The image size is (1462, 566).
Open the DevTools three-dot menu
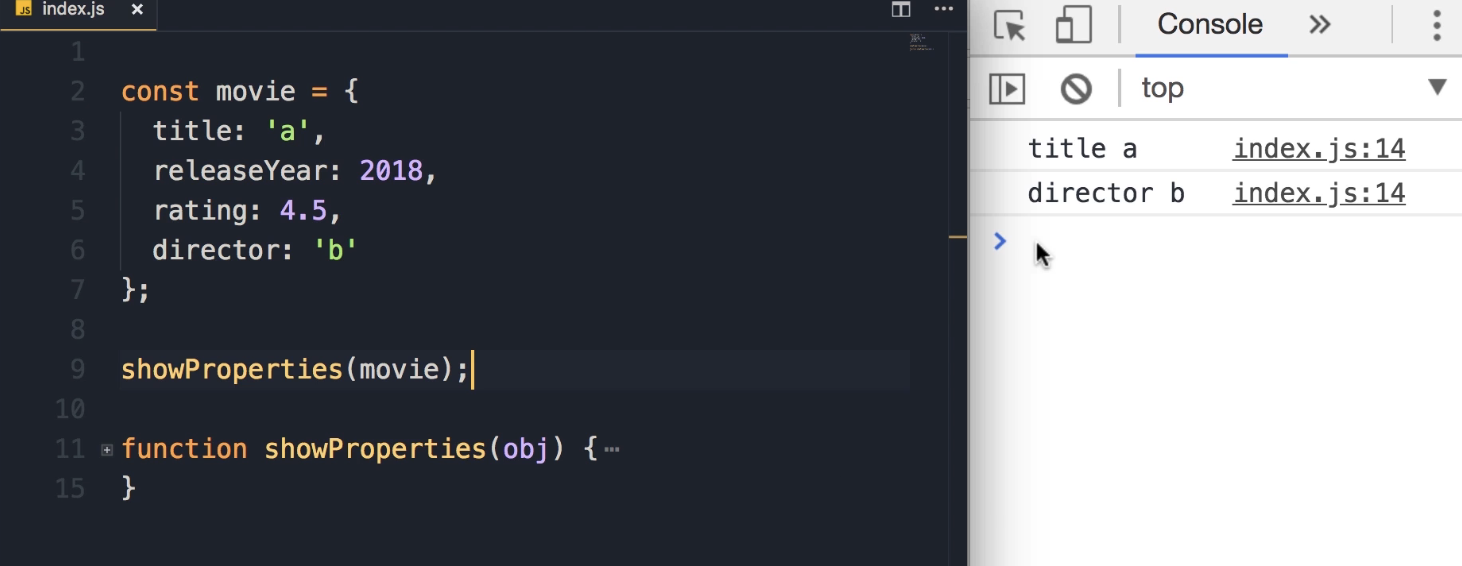tap(1436, 25)
